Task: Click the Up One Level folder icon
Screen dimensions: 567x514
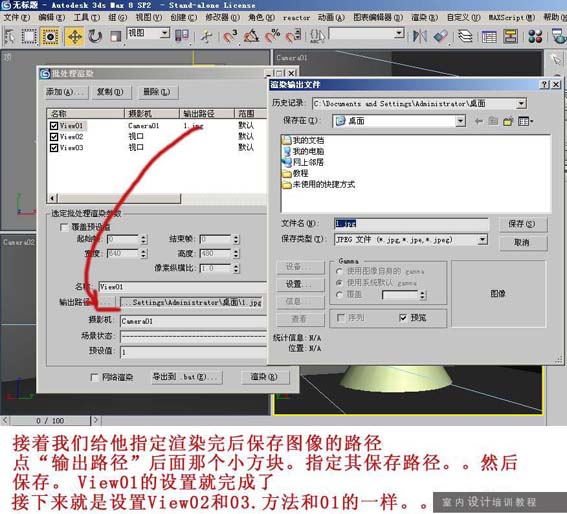Action: [x=493, y=121]
